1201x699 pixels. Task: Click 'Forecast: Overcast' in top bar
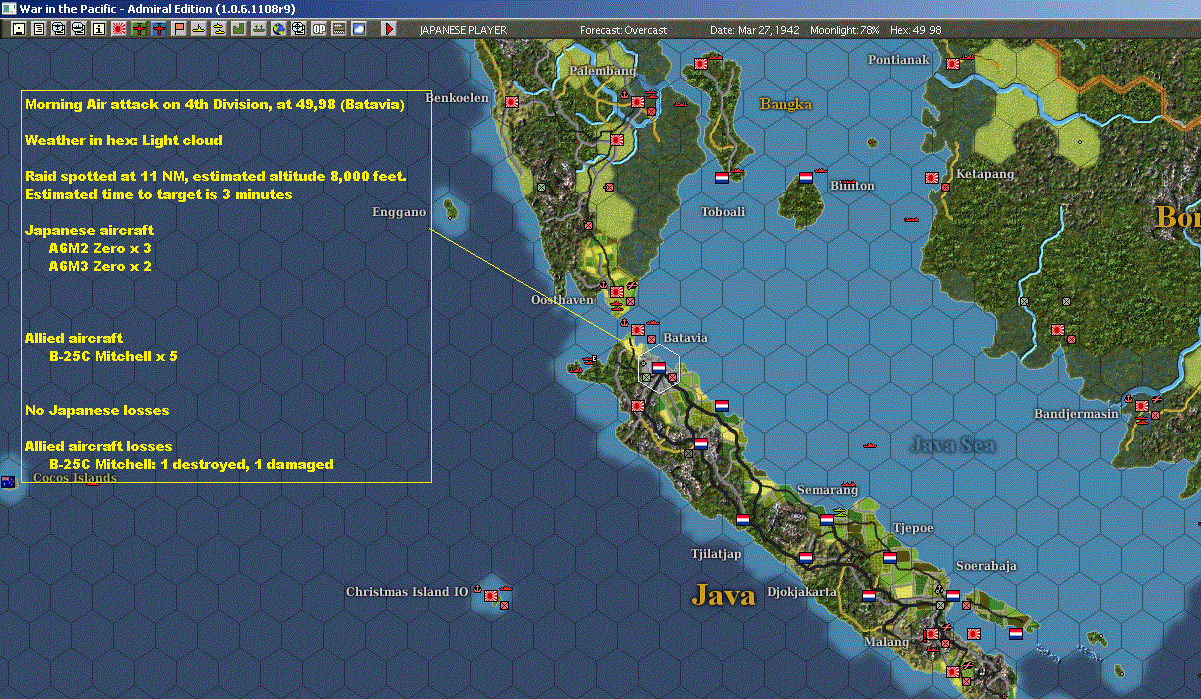tap(623, 30)
